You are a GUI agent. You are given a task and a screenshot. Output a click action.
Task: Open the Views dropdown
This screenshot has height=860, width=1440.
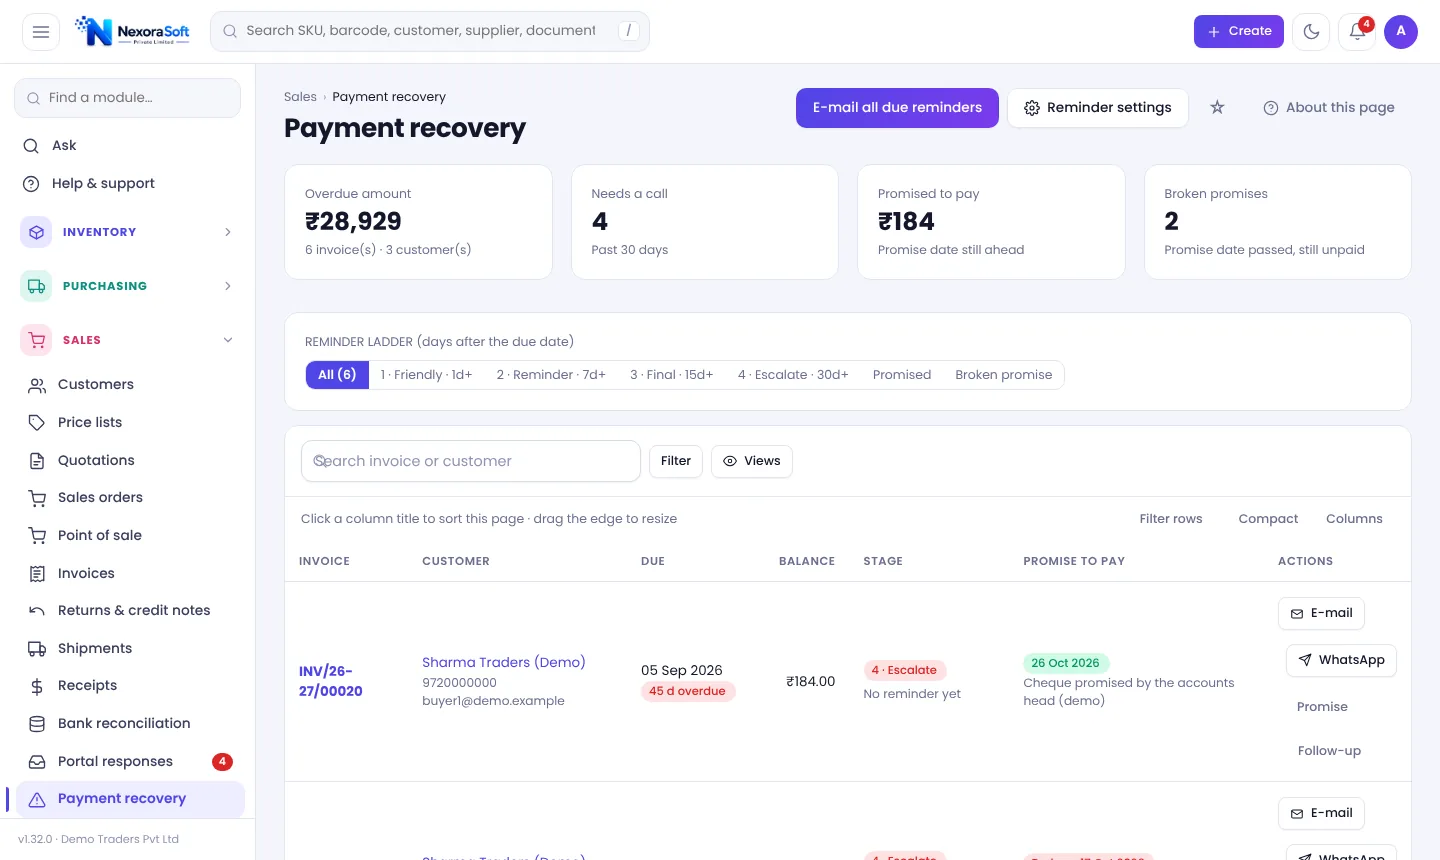751,461
